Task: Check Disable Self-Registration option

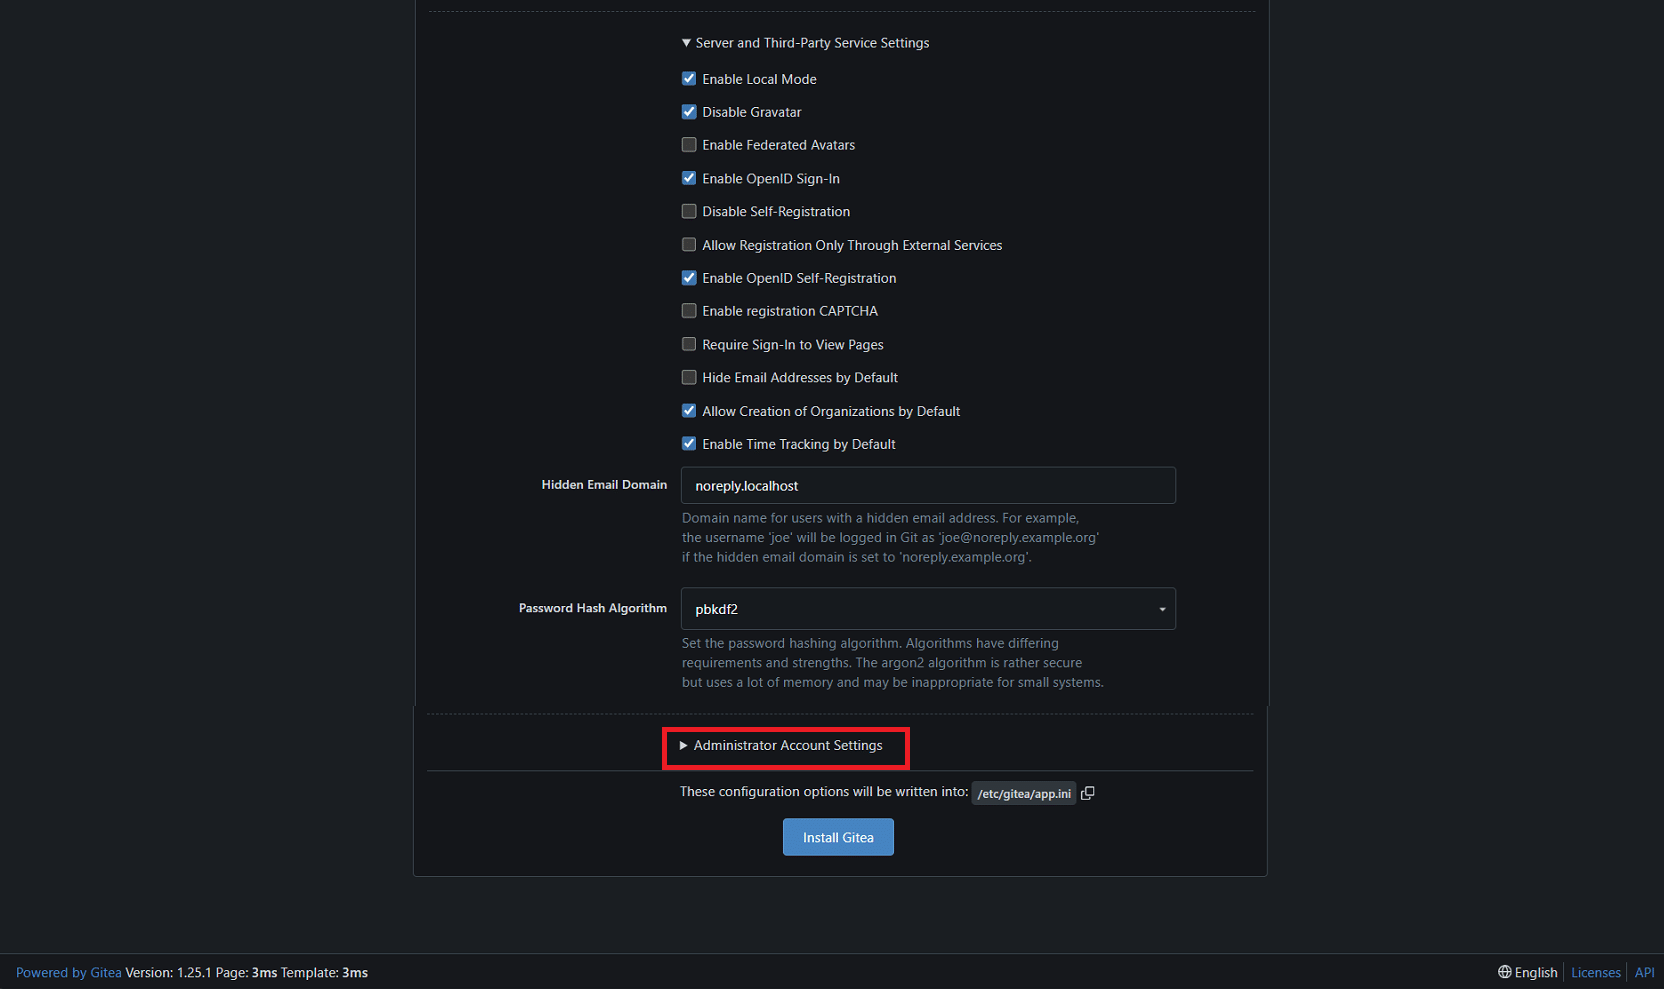Action: (689, 211)
